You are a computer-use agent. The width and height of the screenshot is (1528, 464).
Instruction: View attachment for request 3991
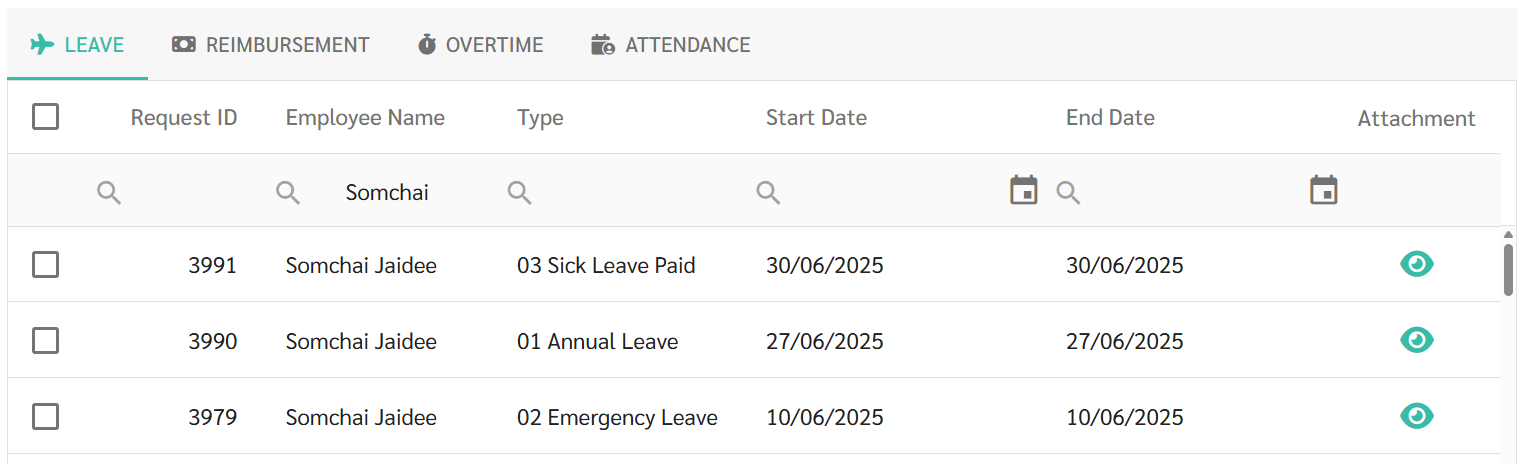pyautogui.click(x=1416, y=264)
